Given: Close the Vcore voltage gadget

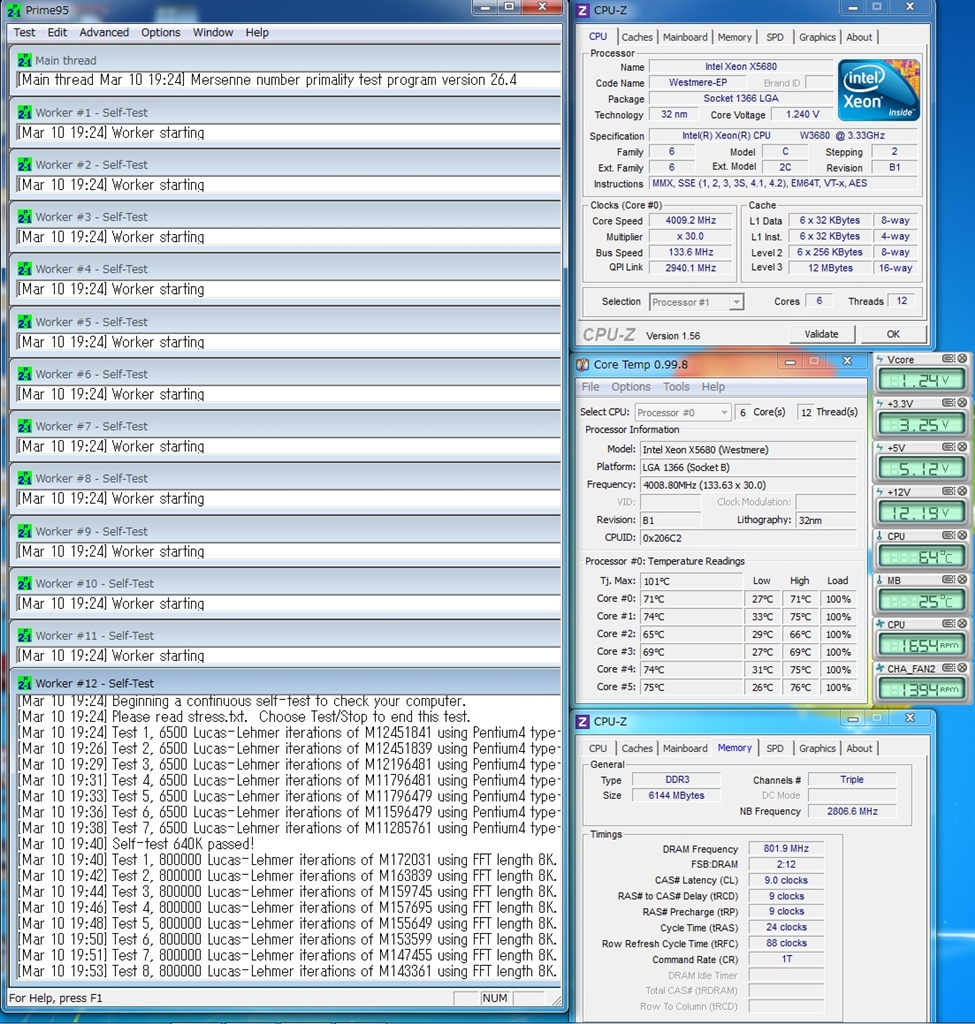Looking at the screenshot, I should click(962, 359).
